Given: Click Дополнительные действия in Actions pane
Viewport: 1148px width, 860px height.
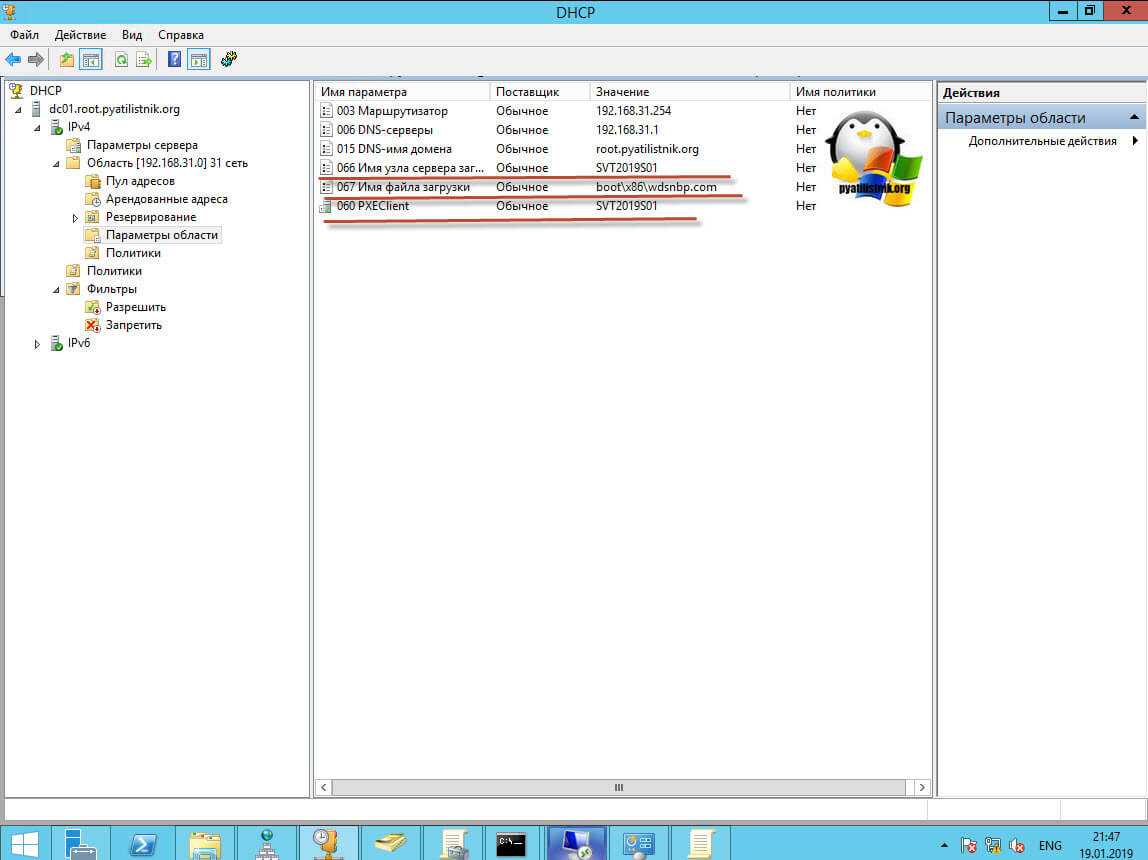Looking at the screenshot, I should coord(1042,141).
